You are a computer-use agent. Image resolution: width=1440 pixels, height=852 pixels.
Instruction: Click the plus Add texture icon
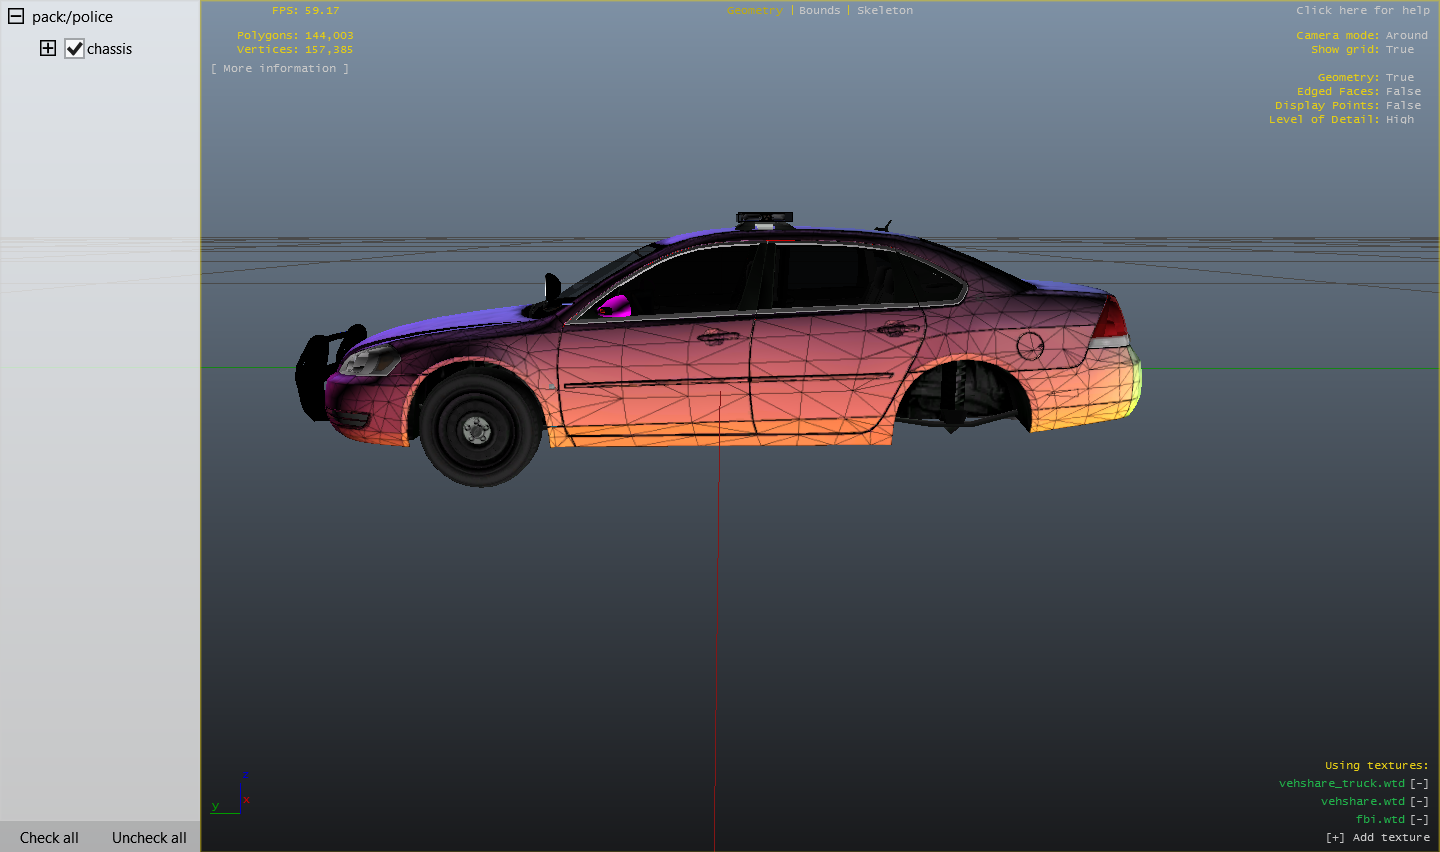click(1335, 838)
